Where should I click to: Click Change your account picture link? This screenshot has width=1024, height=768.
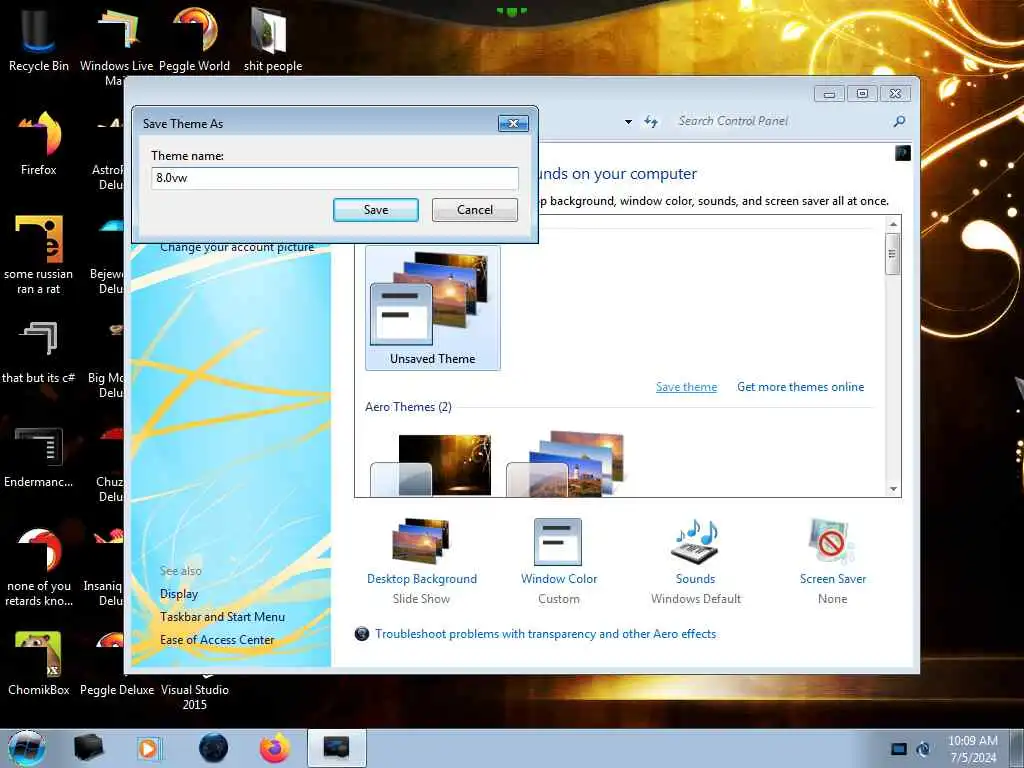(237, 248)
